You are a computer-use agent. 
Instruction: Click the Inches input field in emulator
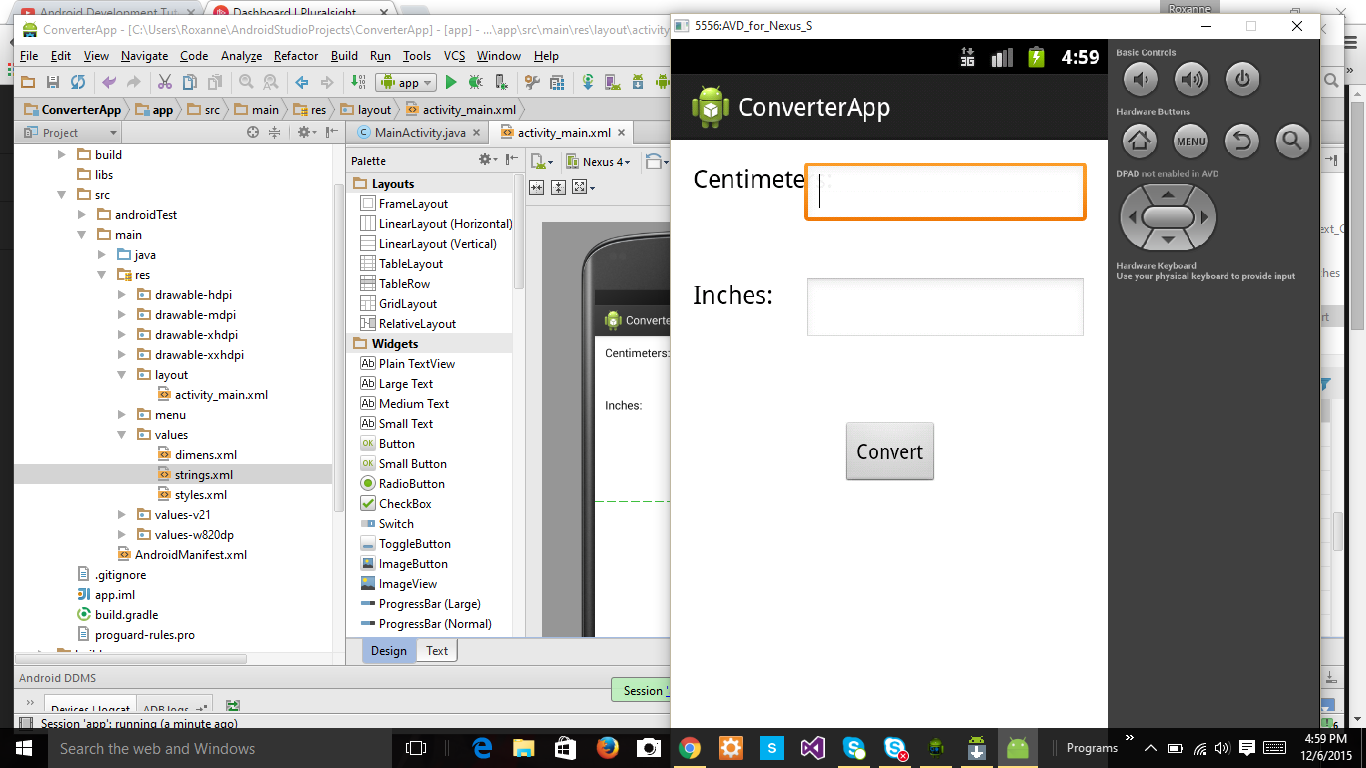945,306
